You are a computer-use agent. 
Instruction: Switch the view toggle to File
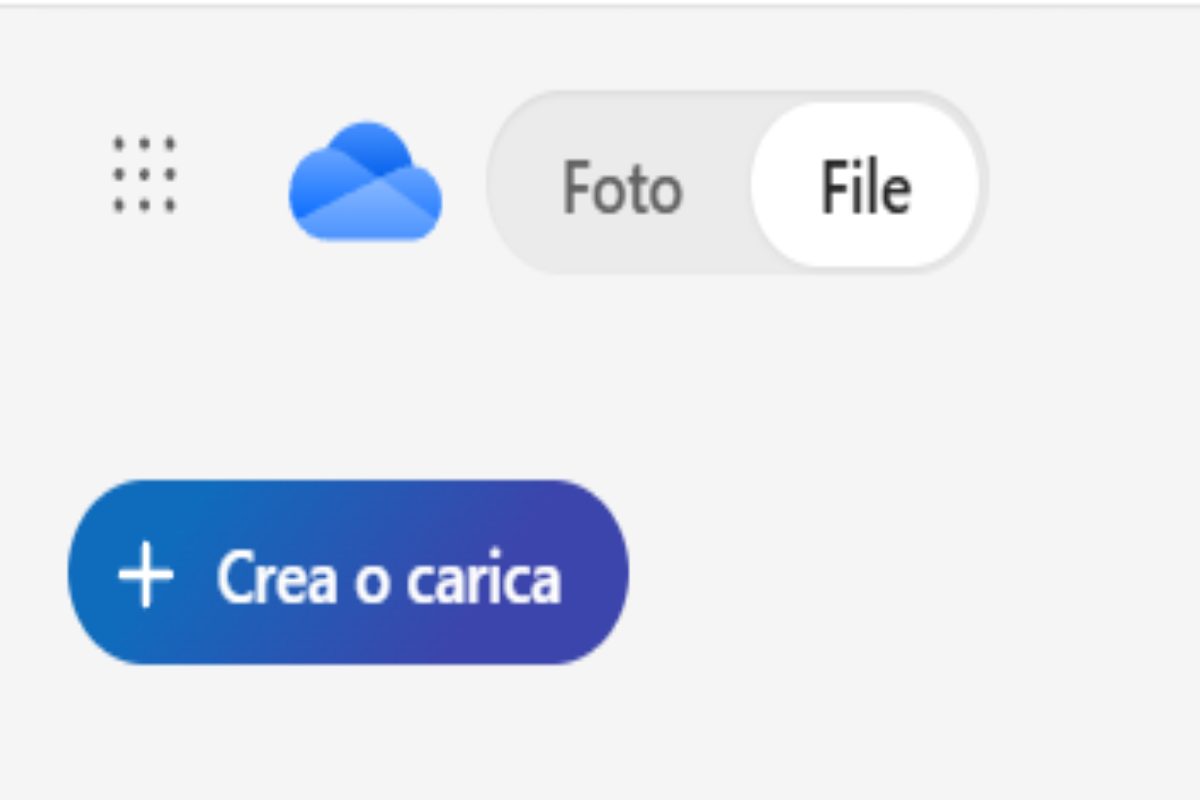tap(865, 187)
